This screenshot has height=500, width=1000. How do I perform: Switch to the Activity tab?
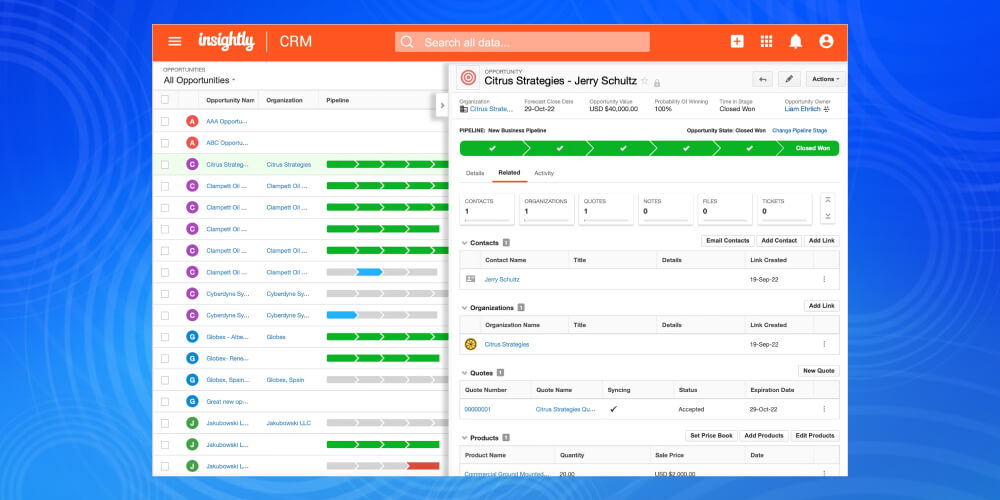point(544,173)
